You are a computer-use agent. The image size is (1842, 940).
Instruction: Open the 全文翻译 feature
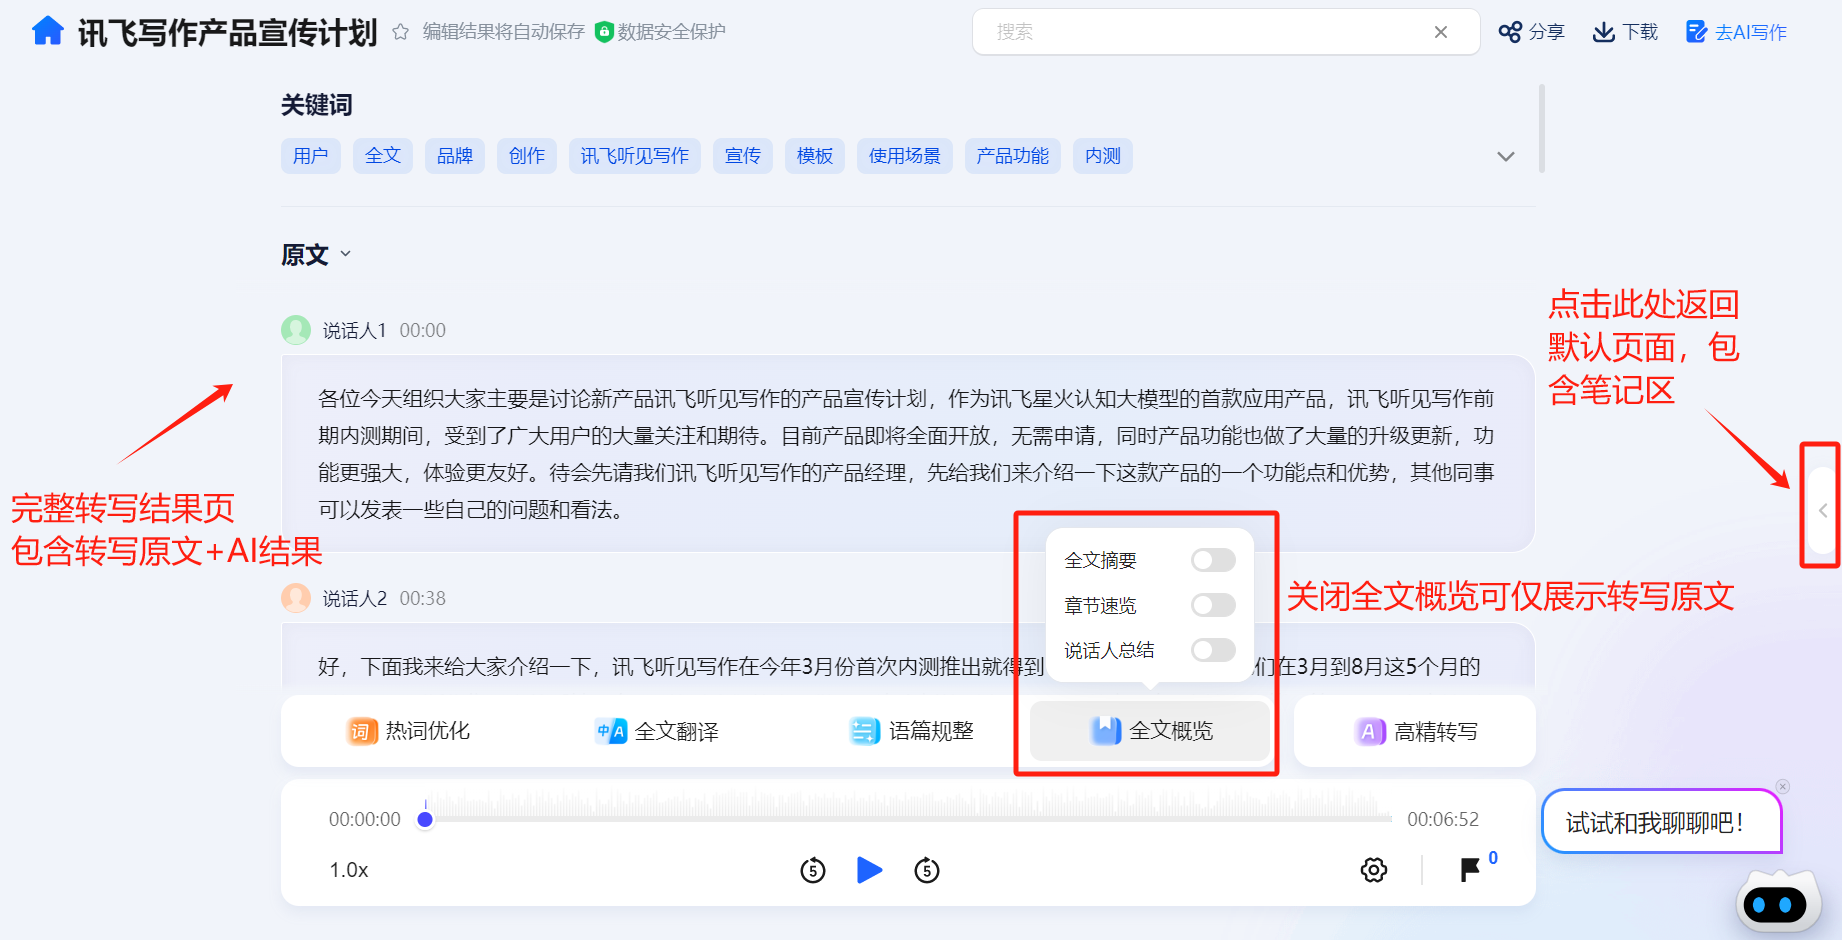coord(657,731)
